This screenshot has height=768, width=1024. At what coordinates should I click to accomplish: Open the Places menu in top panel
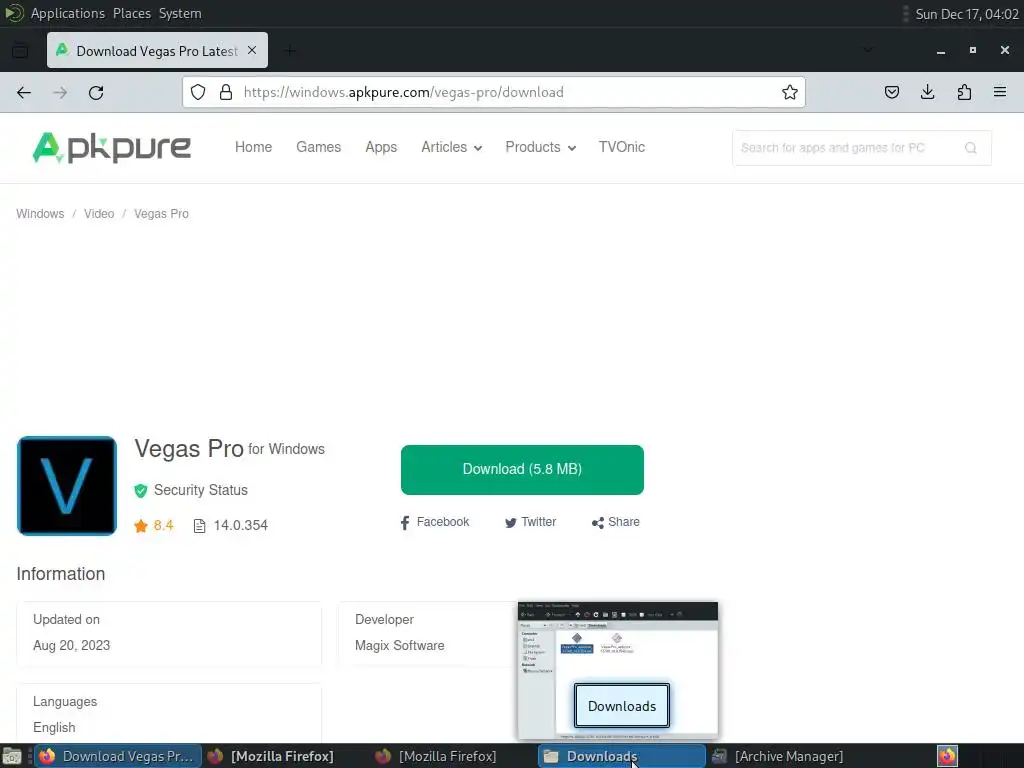click(x=132, y=13)
